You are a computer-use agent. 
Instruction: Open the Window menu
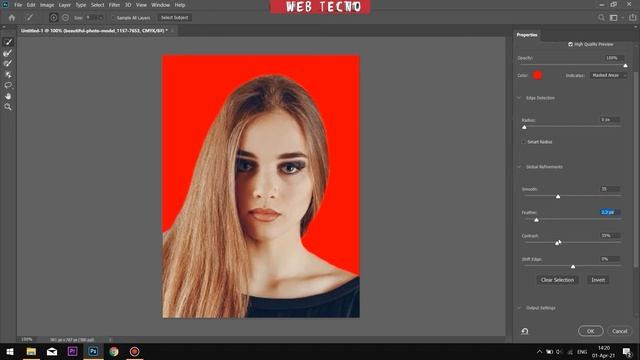[x=160, y=5]
